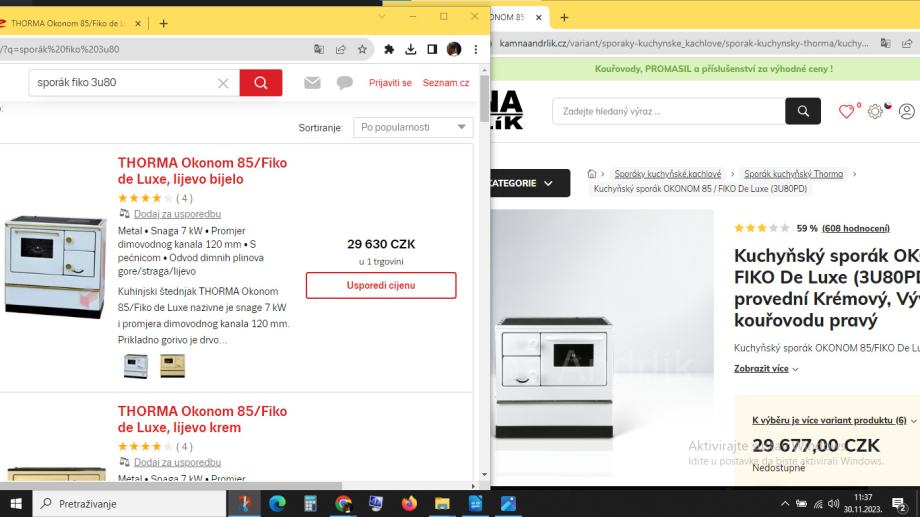Open Sporák kuchyňský Thorma breadcrumb

click(x=793, y=174)
